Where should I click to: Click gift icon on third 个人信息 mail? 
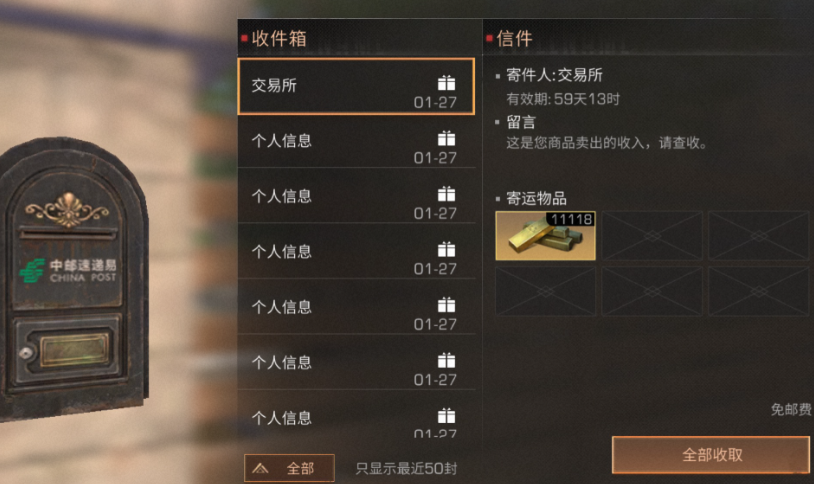[446, 250]
